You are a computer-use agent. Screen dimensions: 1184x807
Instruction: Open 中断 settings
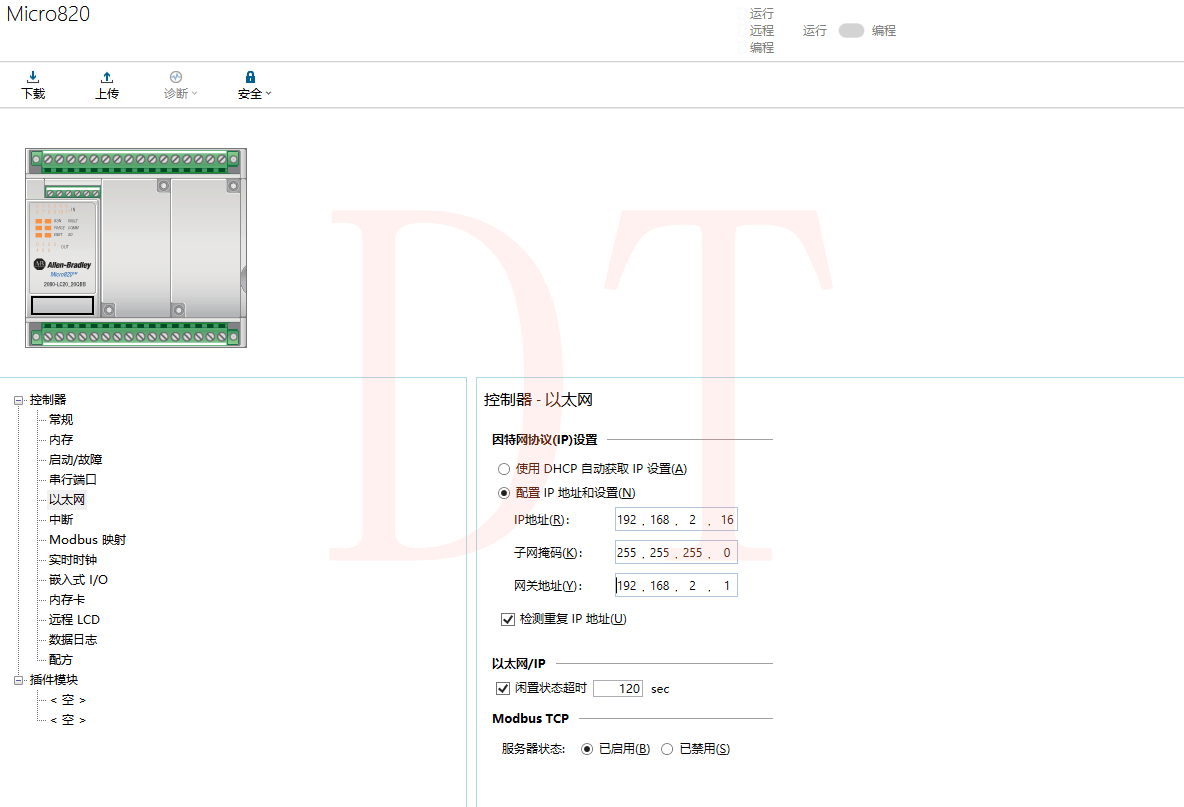[61, 519]
